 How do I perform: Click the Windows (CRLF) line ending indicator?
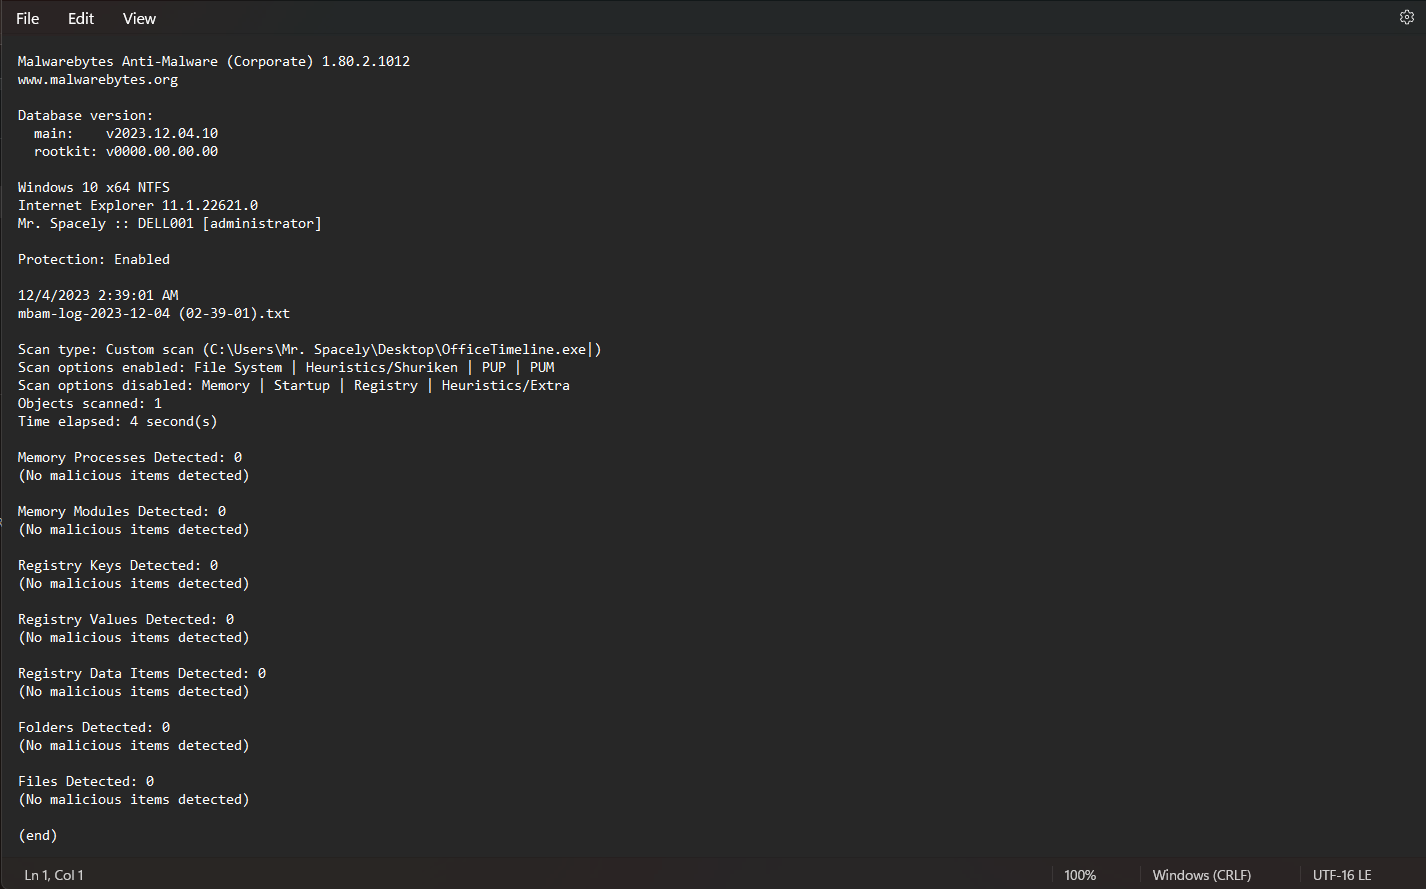click(1201, 875)
